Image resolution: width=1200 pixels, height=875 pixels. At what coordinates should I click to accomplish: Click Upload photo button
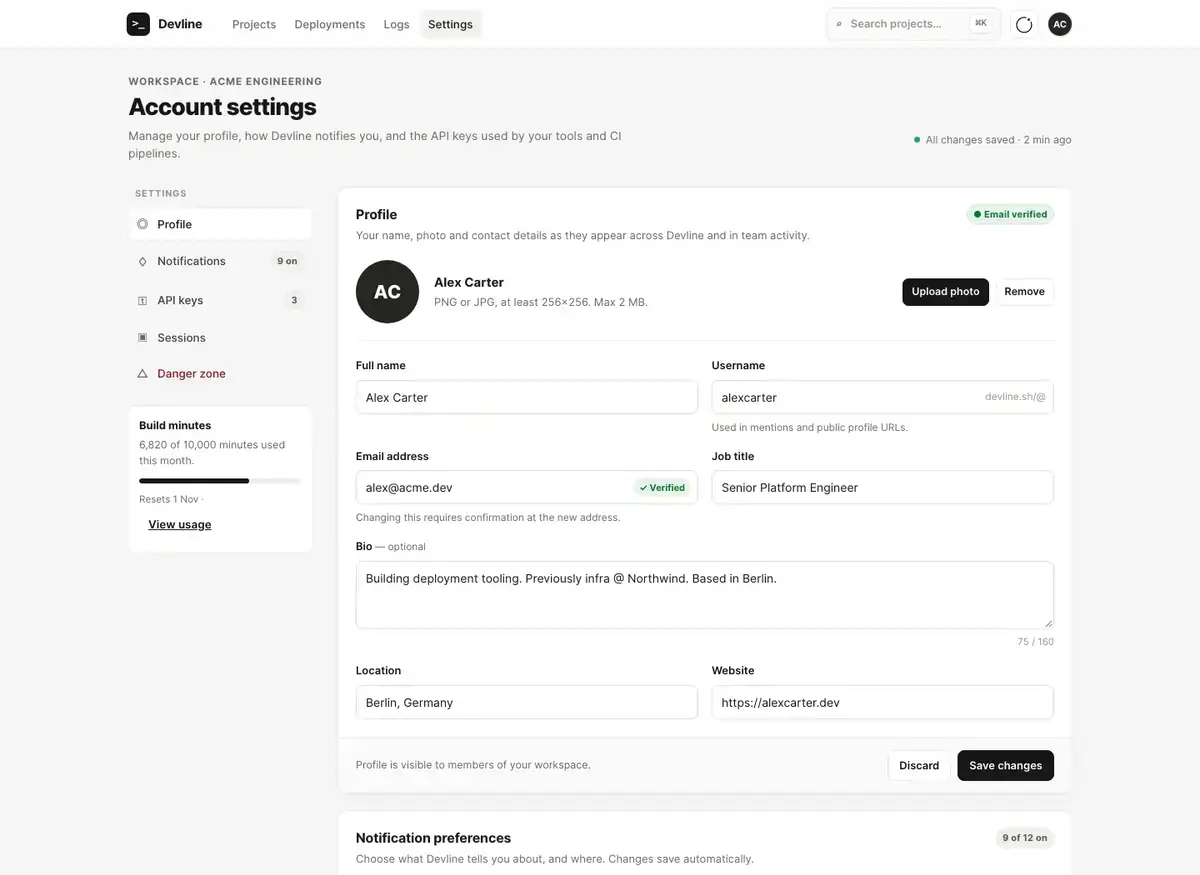[x=946, y=292]
